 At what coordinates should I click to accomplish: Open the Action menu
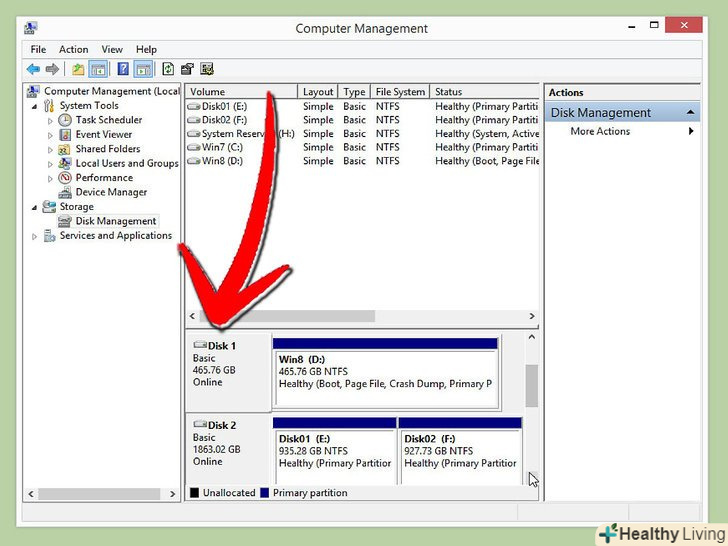73,49
